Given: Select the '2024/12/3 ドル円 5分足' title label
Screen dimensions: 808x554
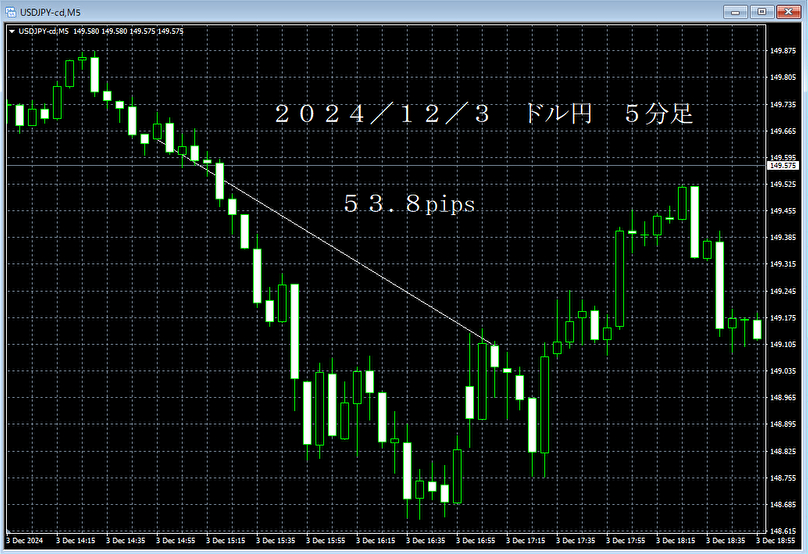Looking at the screenshot, I should [x=484, y=114].
